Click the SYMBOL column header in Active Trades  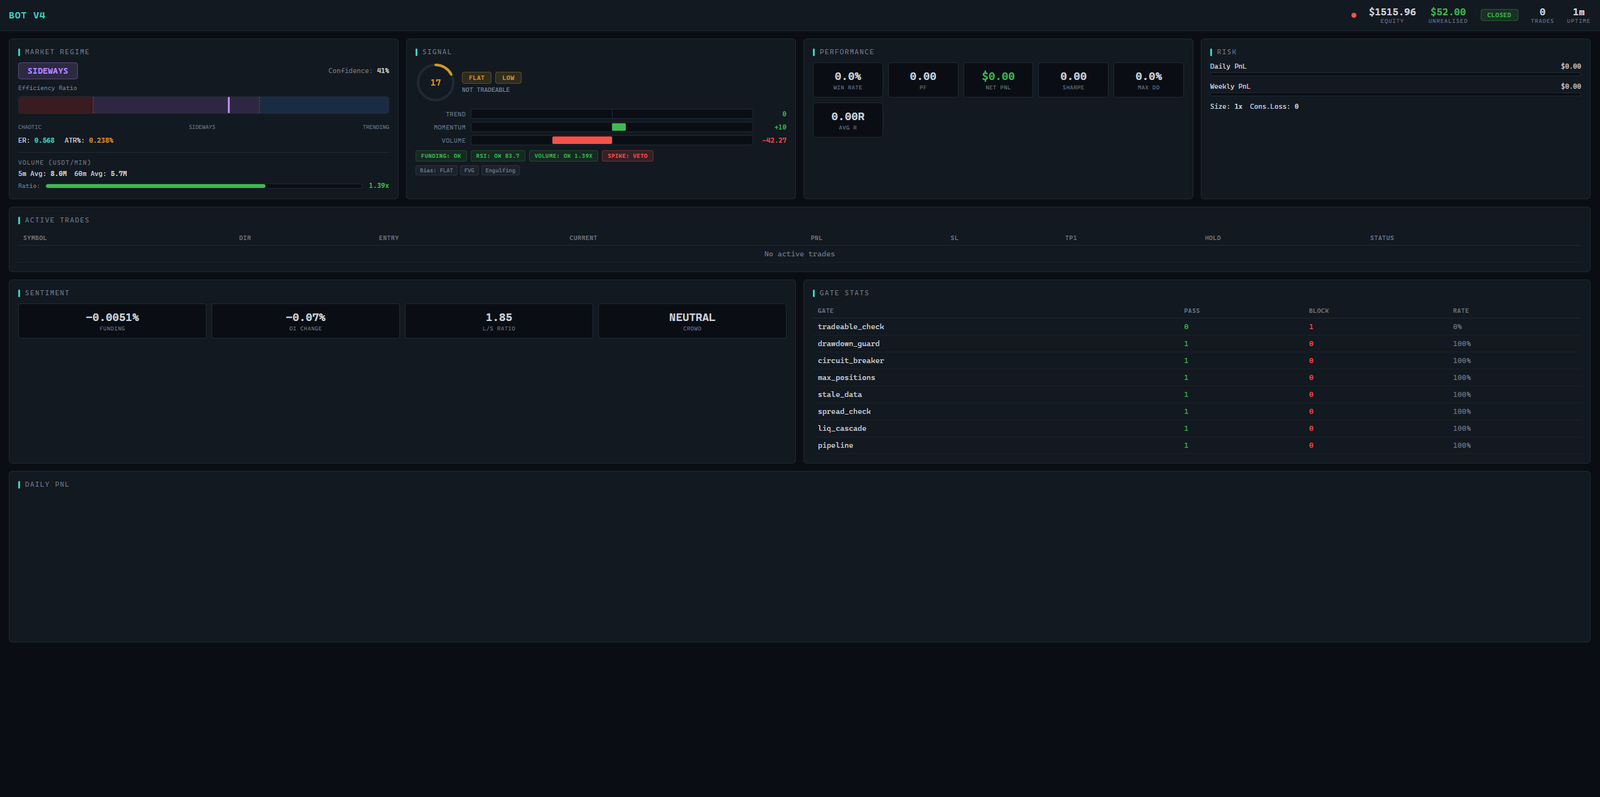(35, 238)
